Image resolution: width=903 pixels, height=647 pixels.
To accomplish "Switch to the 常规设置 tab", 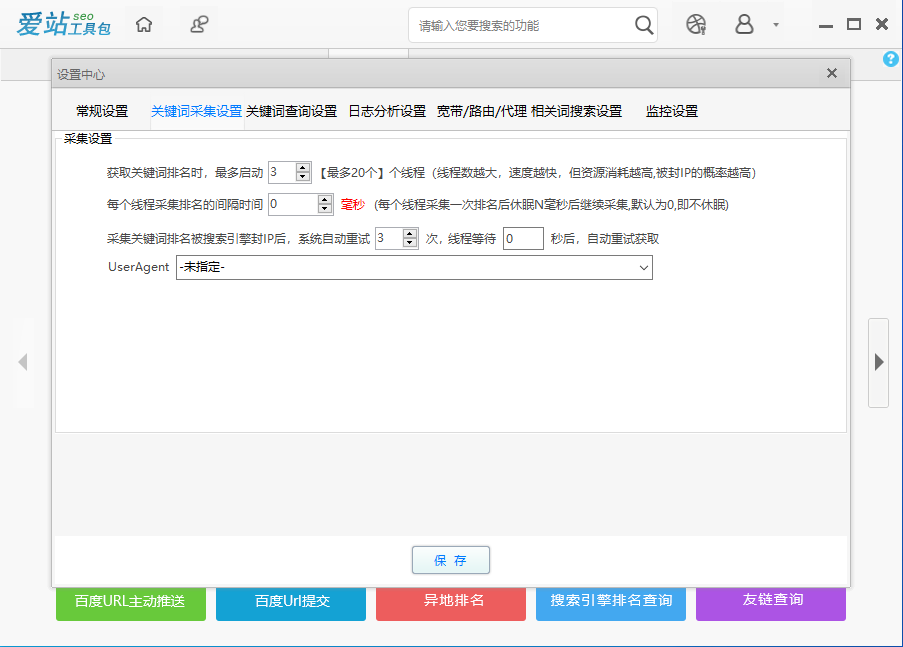I will point(102,111).
